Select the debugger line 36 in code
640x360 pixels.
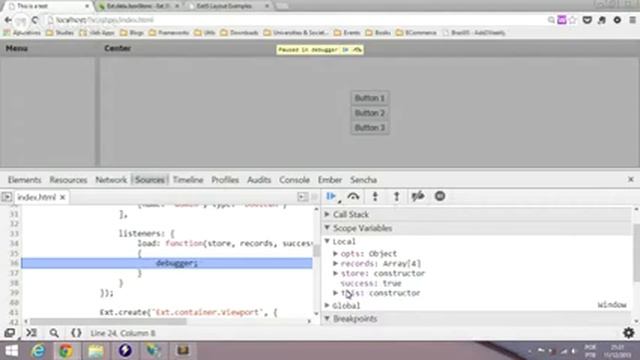tap(167, 263)
